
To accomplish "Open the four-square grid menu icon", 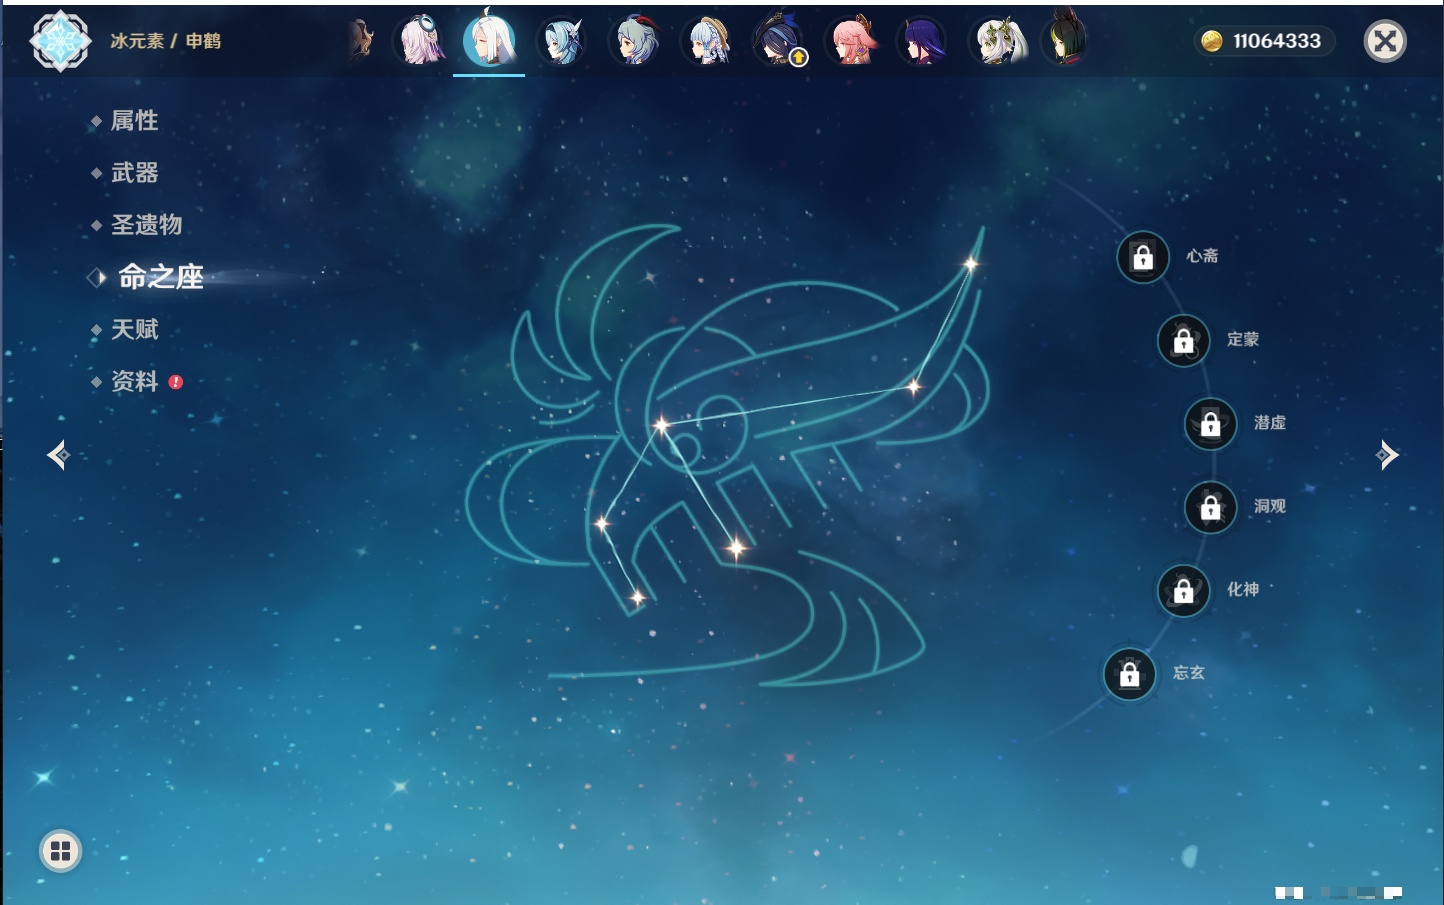I will pyautogui.click(x=60, y=851).
